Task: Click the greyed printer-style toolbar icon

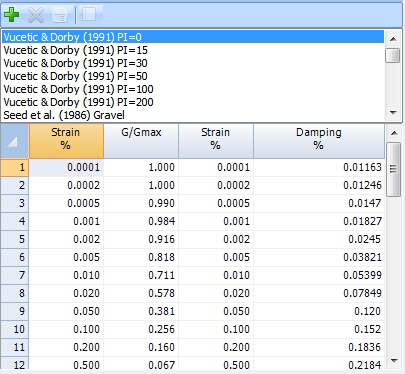Action: tap(60, 15)
